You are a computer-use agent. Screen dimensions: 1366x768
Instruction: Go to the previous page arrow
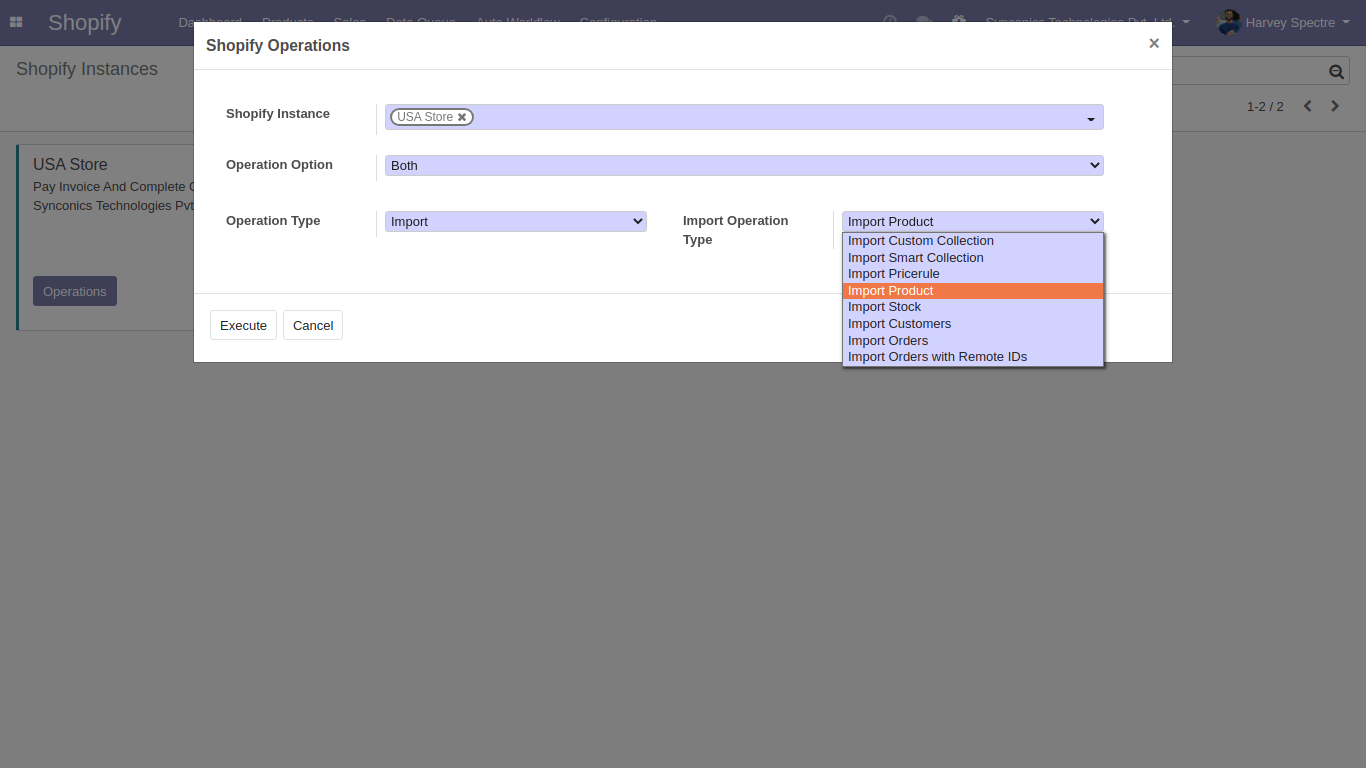pyautogui.click(x=1307, y=106)
